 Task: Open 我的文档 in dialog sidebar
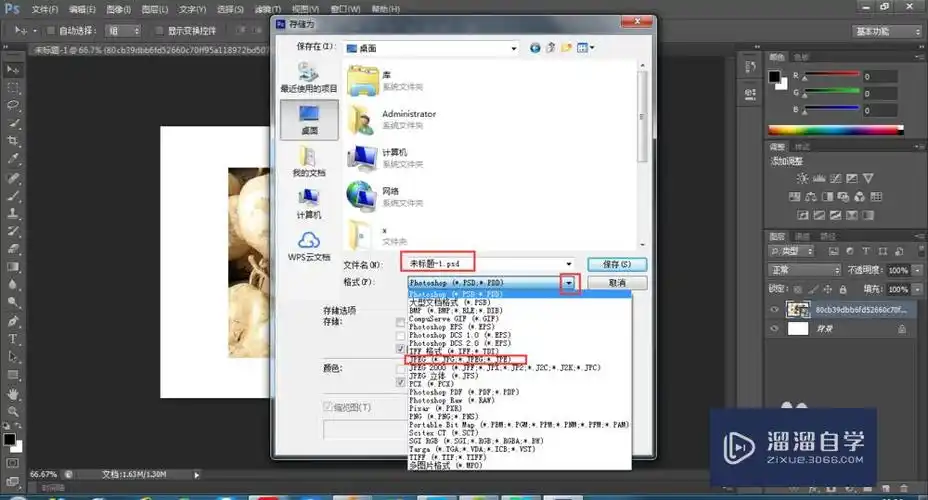click(x=309, y=162)
